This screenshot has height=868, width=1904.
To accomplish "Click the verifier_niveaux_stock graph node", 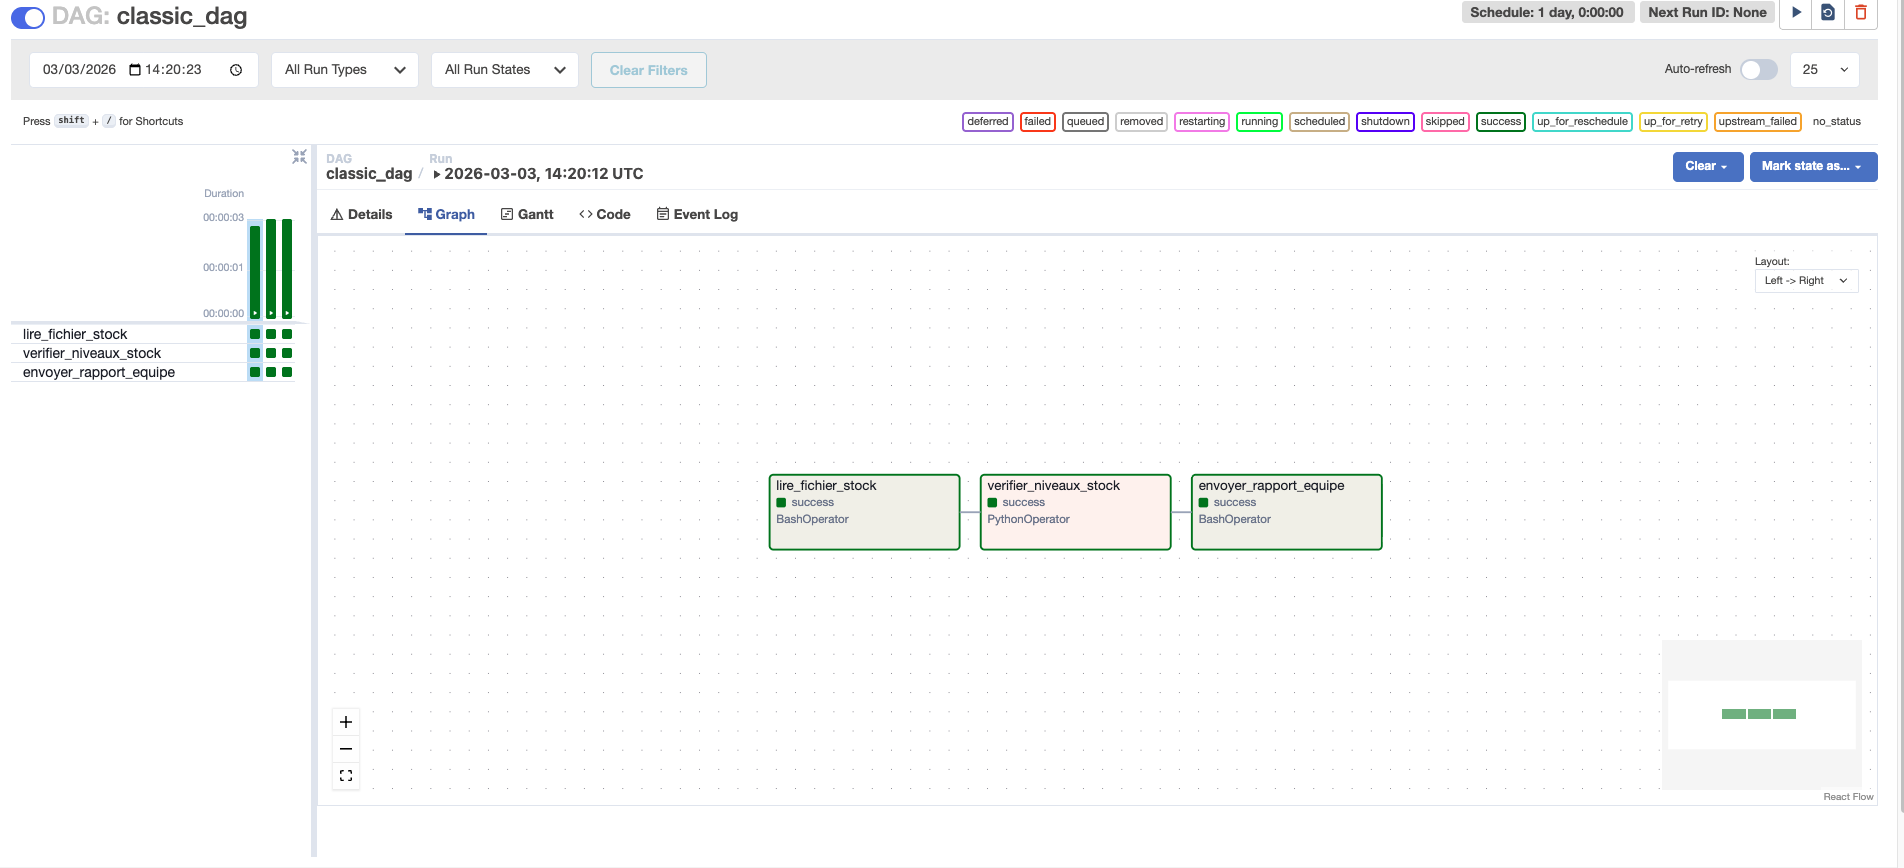I will [x=1075, y=512].
